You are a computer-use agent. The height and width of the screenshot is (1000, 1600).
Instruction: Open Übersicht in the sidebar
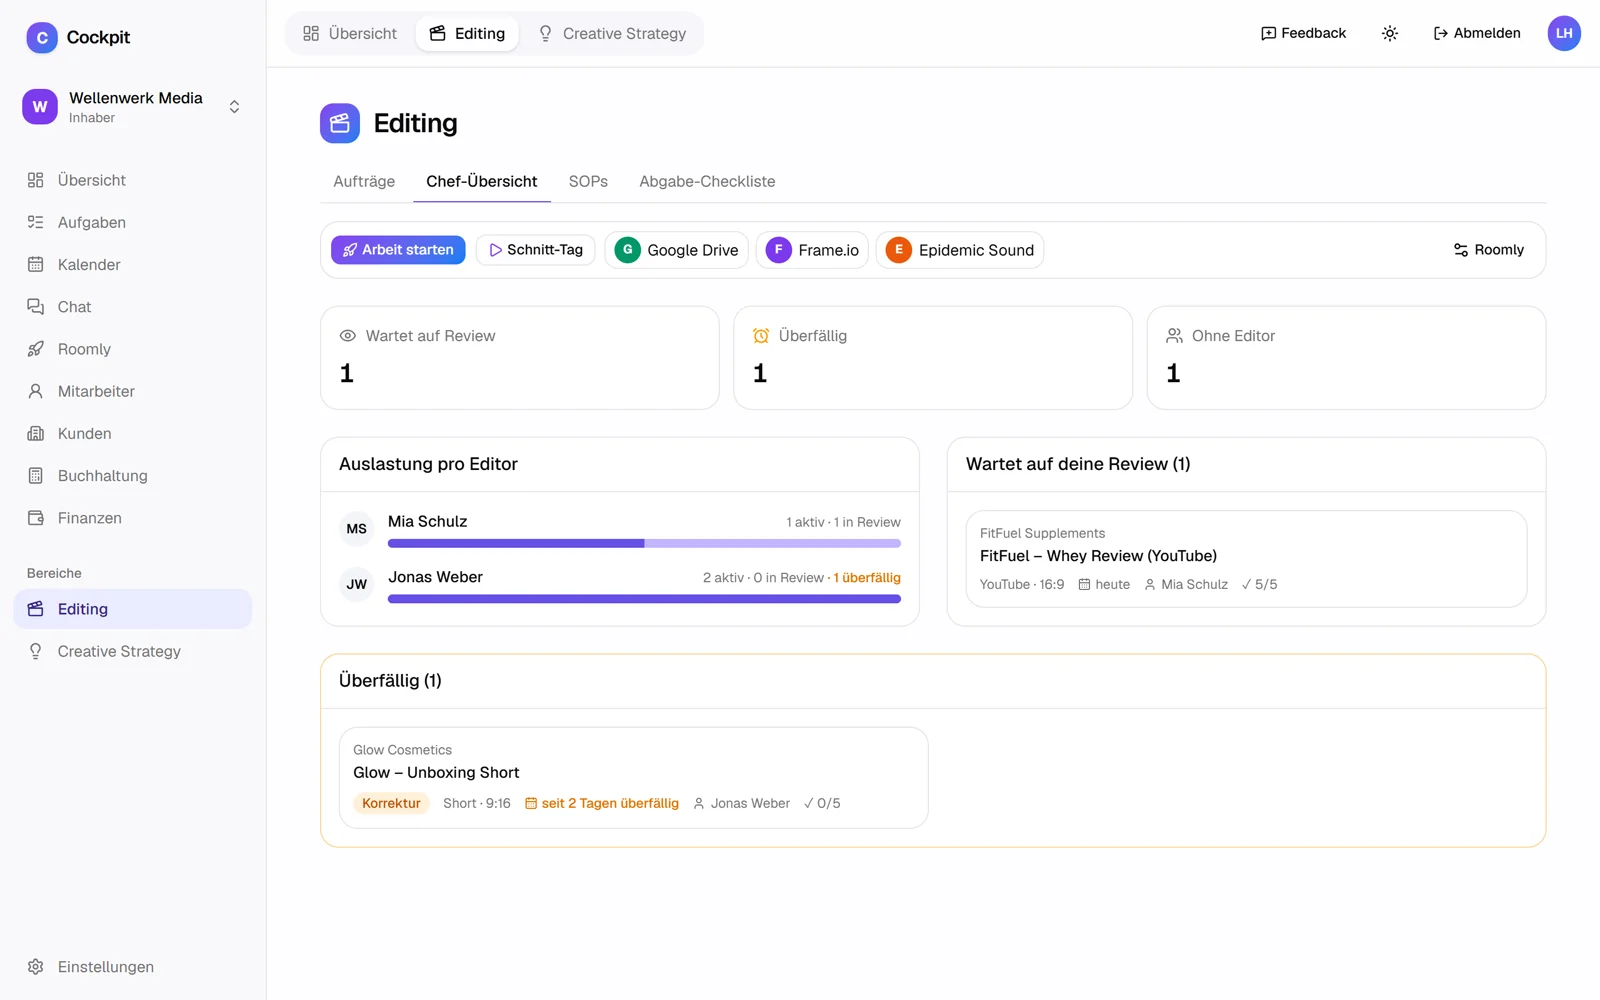tap(133, 180)
